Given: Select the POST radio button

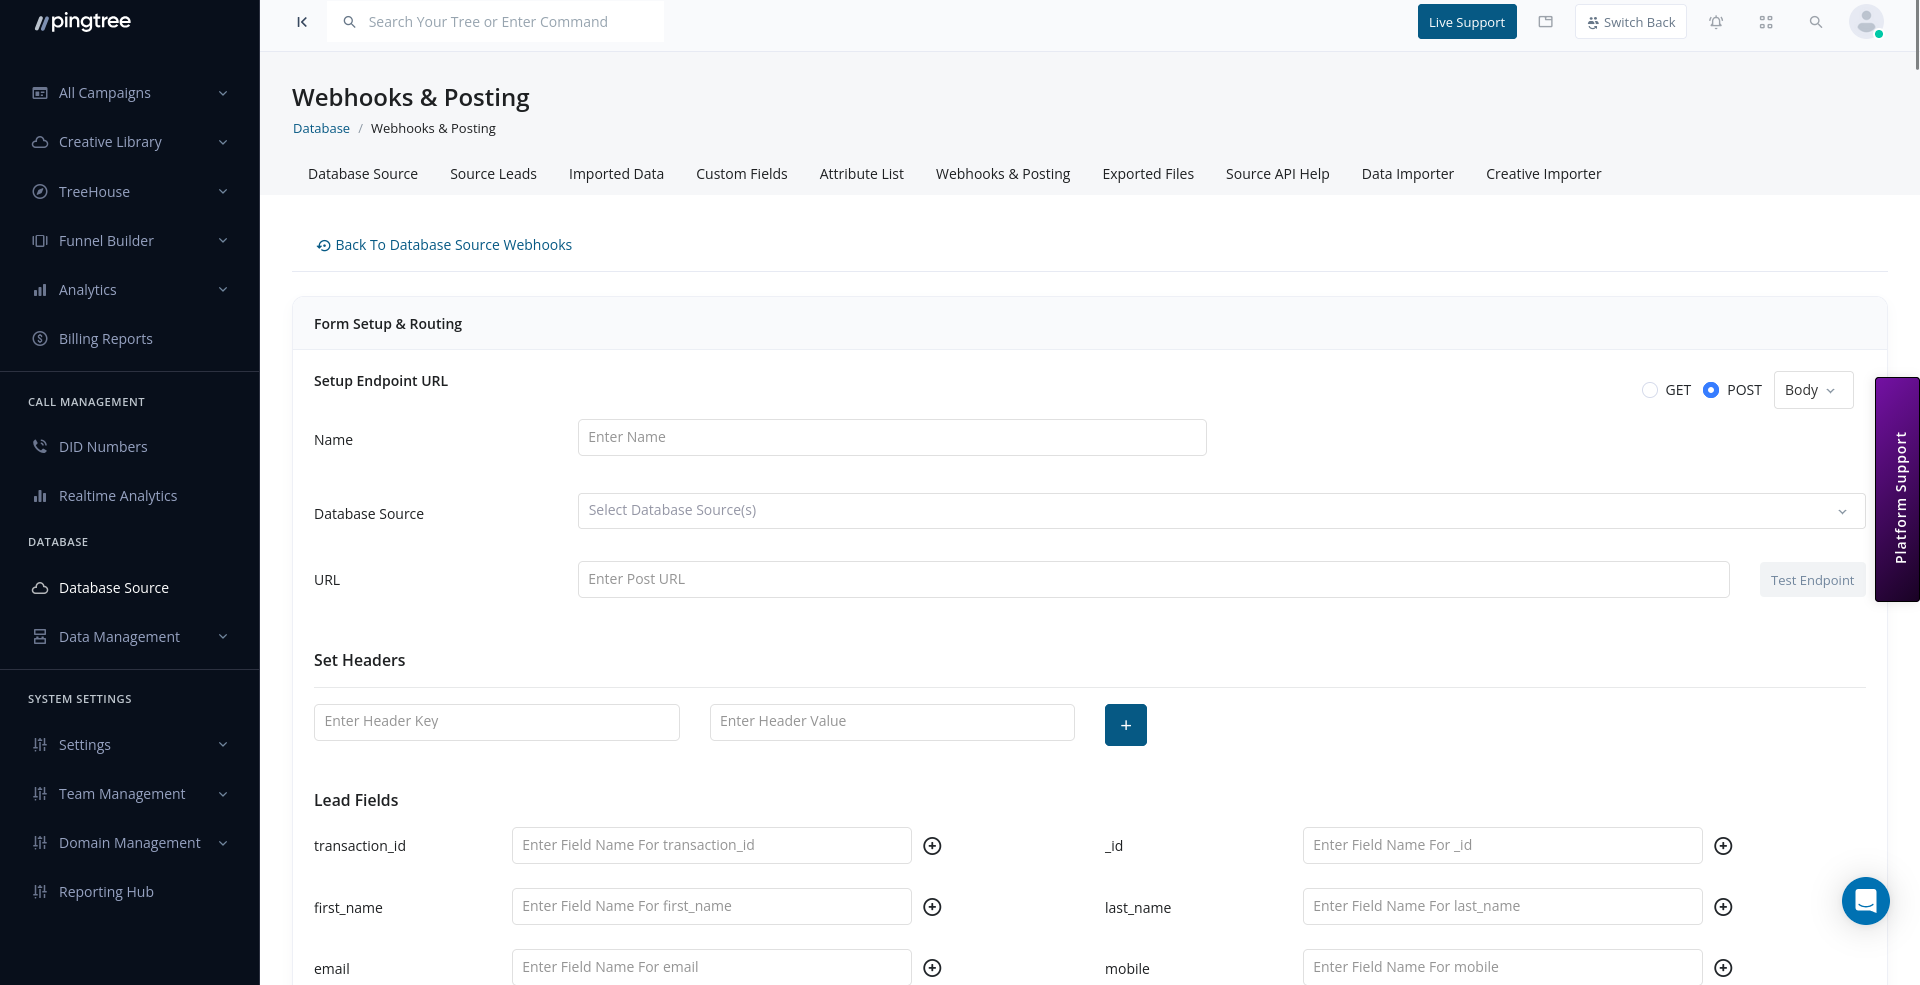Looking at the screenshot, I should click(x=1710, y=390).
